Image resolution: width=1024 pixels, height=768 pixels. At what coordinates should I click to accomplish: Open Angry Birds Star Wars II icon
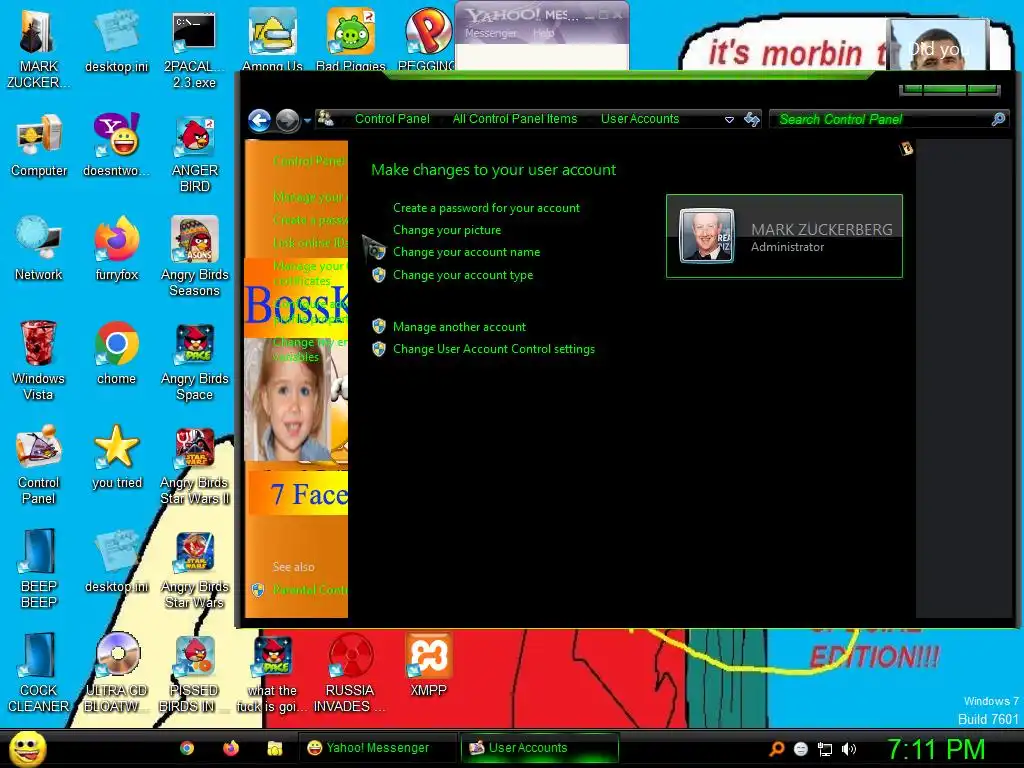pyautogui.click(x=195, y=464)
